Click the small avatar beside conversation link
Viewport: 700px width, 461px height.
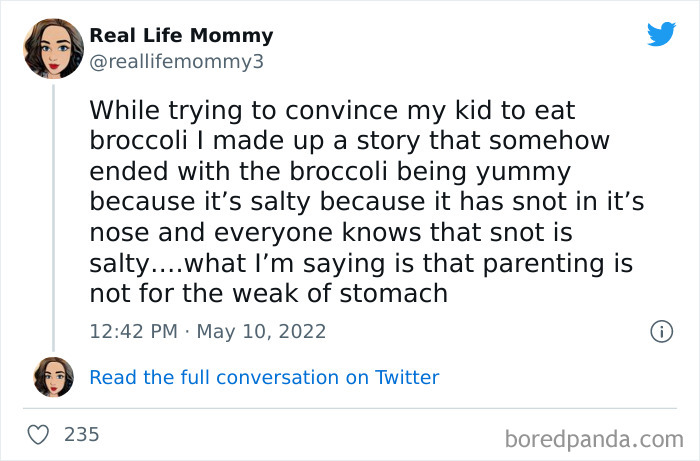point(53,377)
